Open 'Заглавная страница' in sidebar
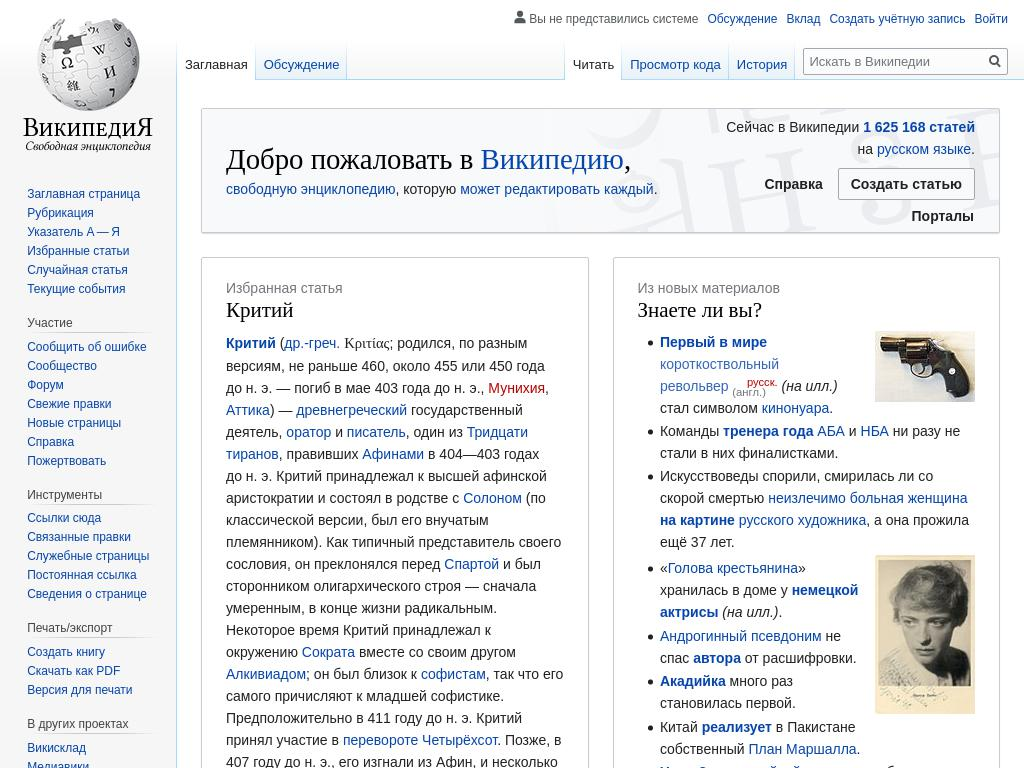Image resolution: width=1024 pixels, height=768 pixels. (84, 194)
